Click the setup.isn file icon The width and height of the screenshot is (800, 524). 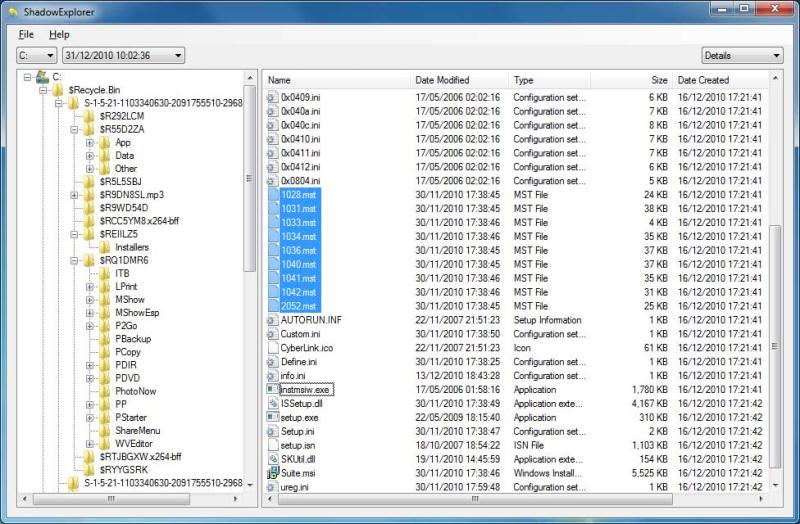273,445
